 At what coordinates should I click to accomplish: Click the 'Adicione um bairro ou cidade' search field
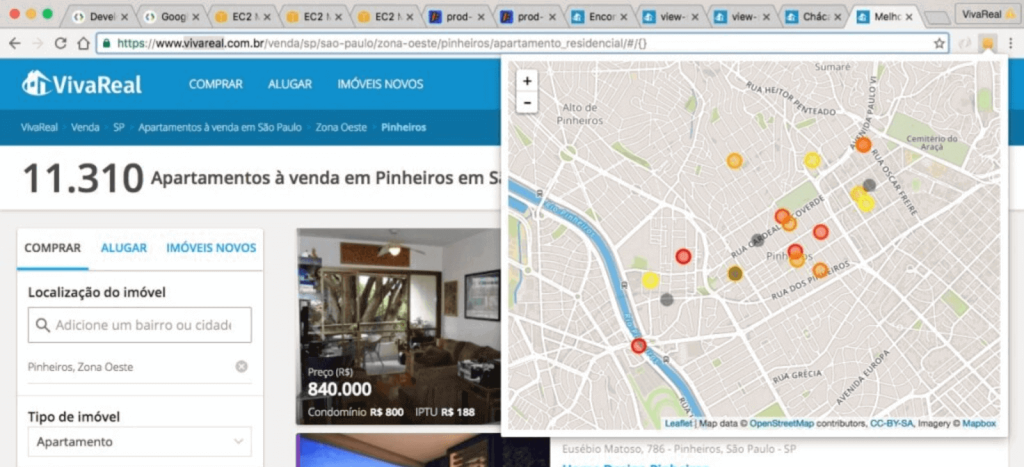coord(139,325)
